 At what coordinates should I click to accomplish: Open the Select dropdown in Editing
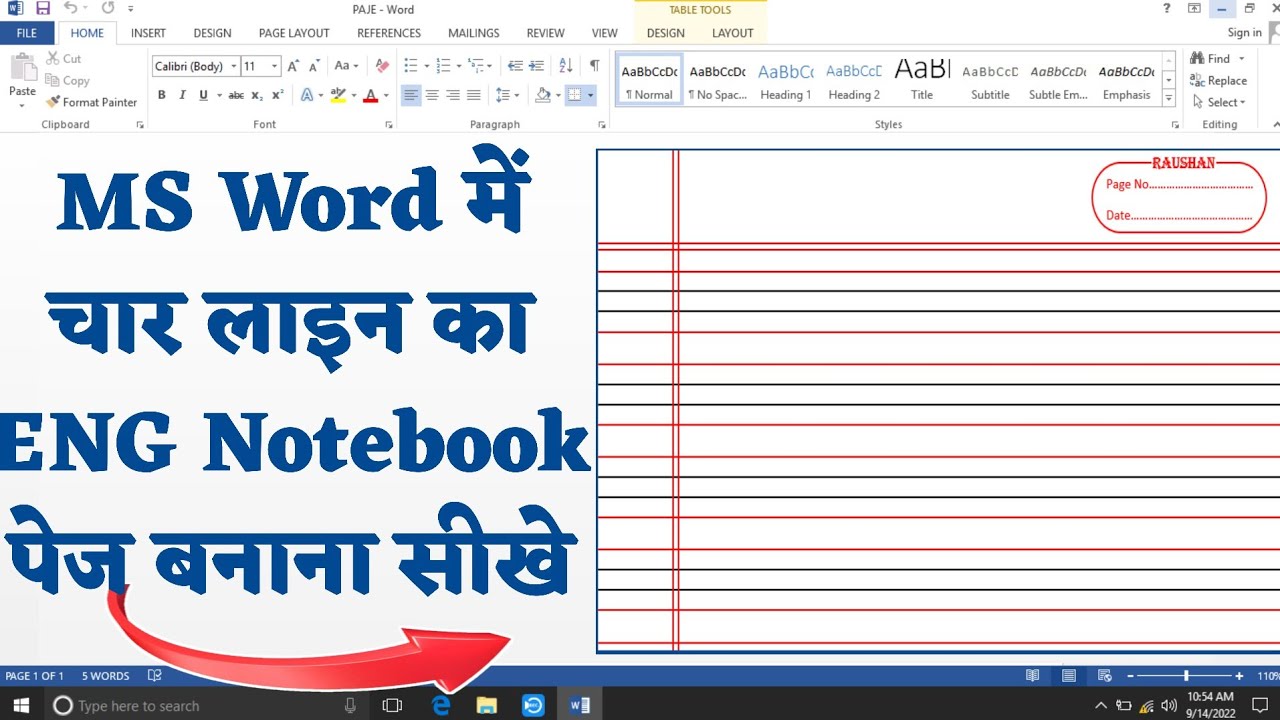[1220, 102]
